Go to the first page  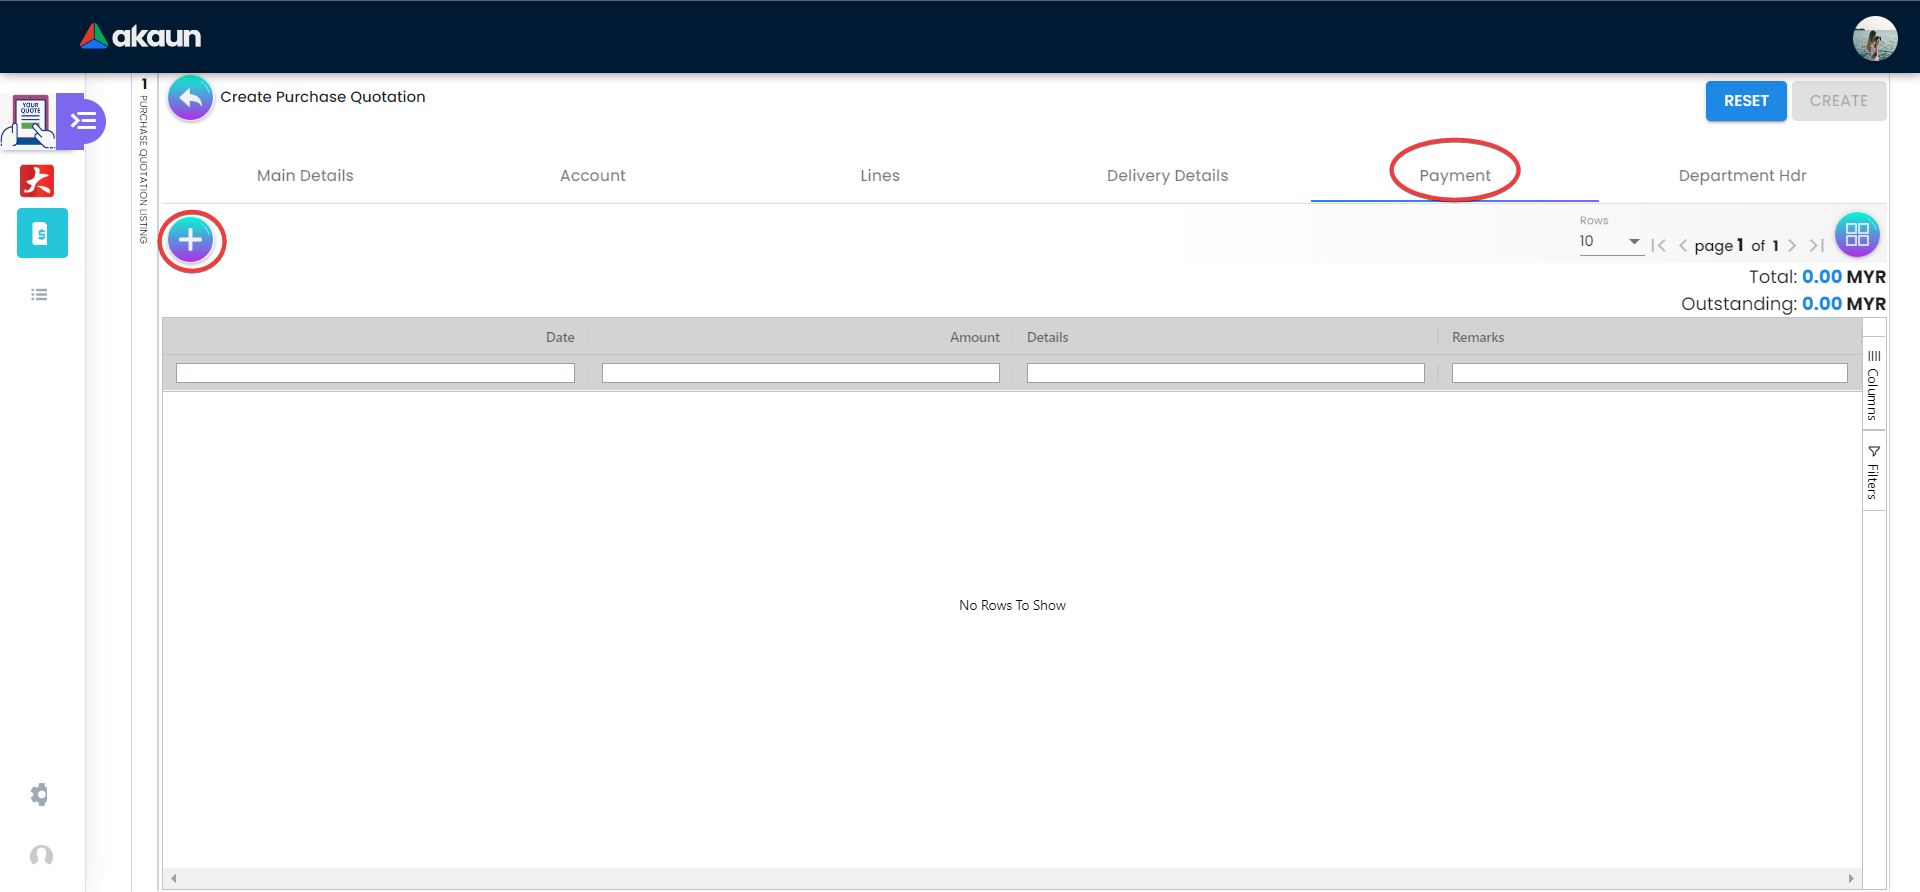(1659, 245)
